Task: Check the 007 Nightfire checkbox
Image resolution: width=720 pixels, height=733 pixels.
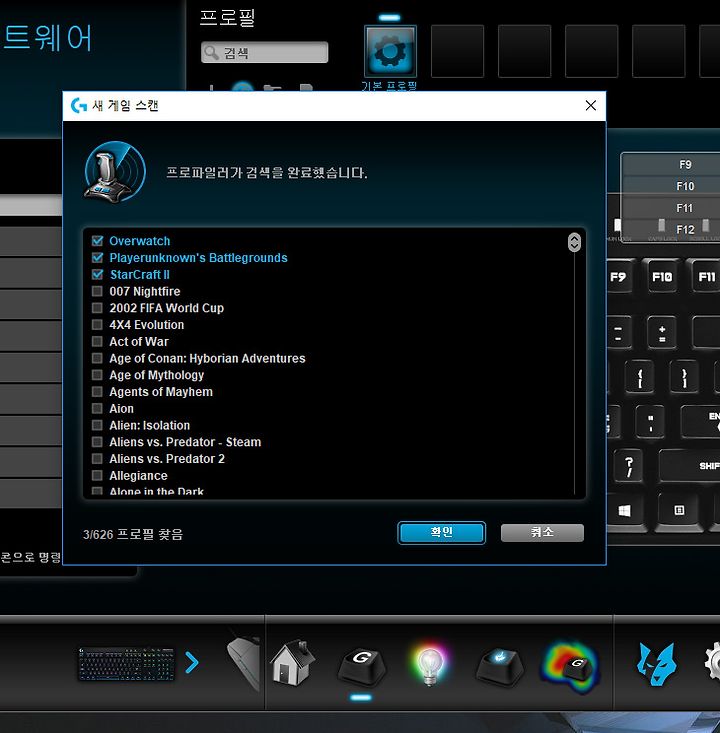Action: 97,291
